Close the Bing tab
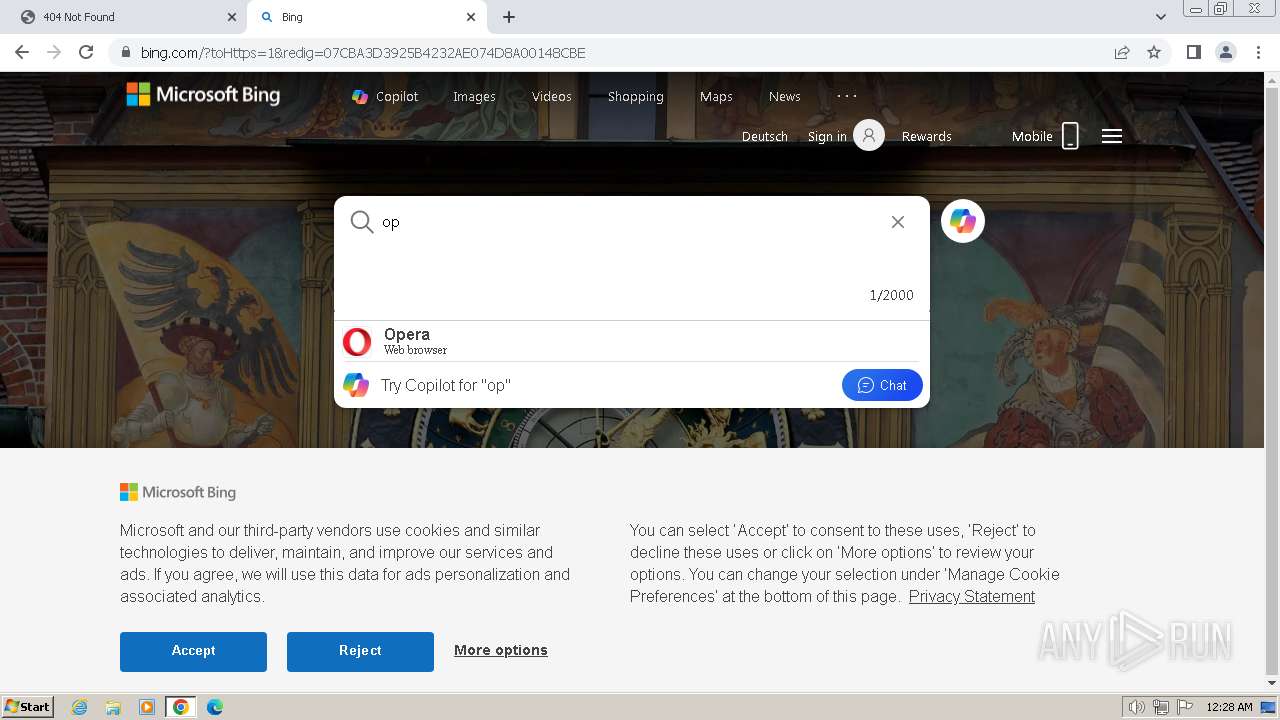1280x720 pixels. tap(471, 17)
